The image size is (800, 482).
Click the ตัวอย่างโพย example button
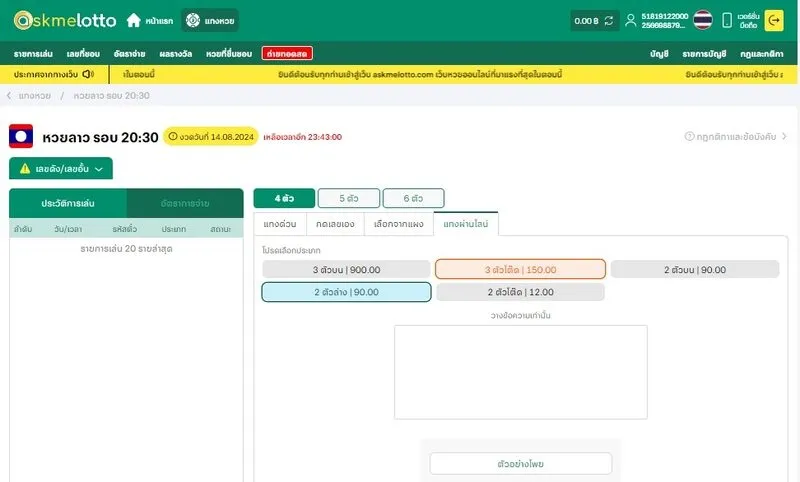[520, 464]
